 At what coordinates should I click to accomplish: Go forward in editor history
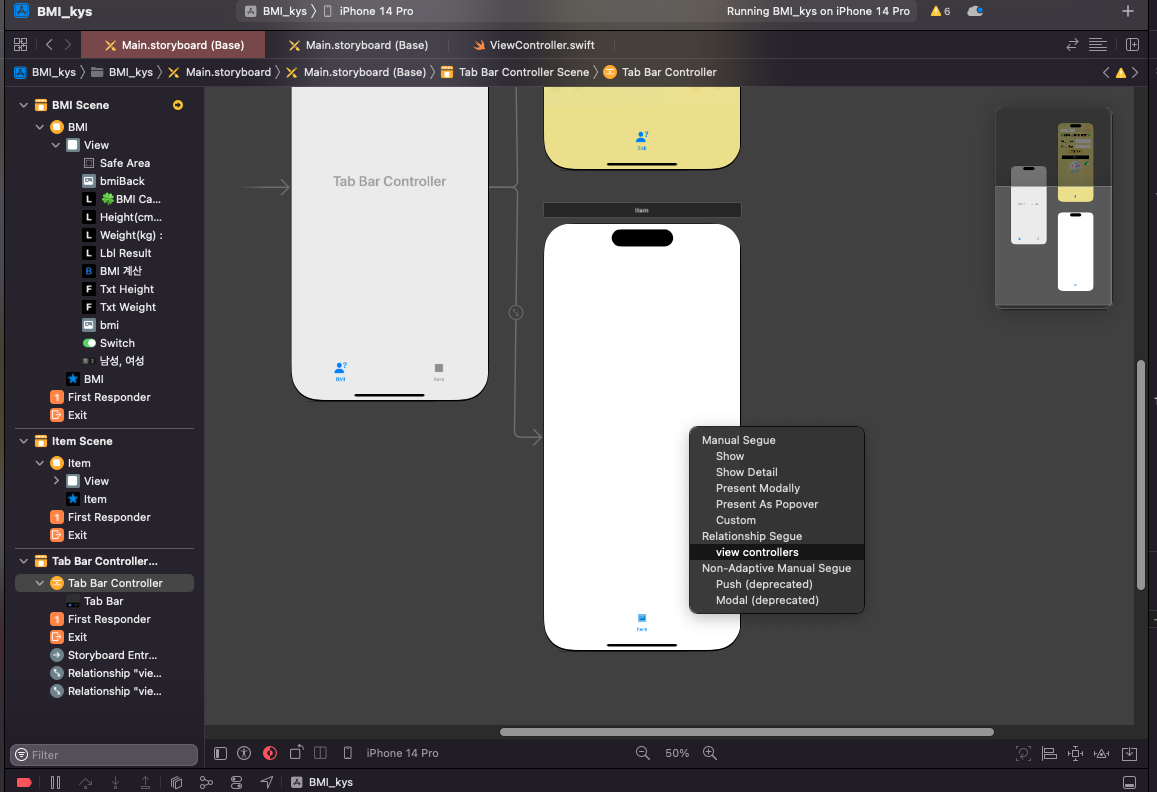(x=68, y=45)
